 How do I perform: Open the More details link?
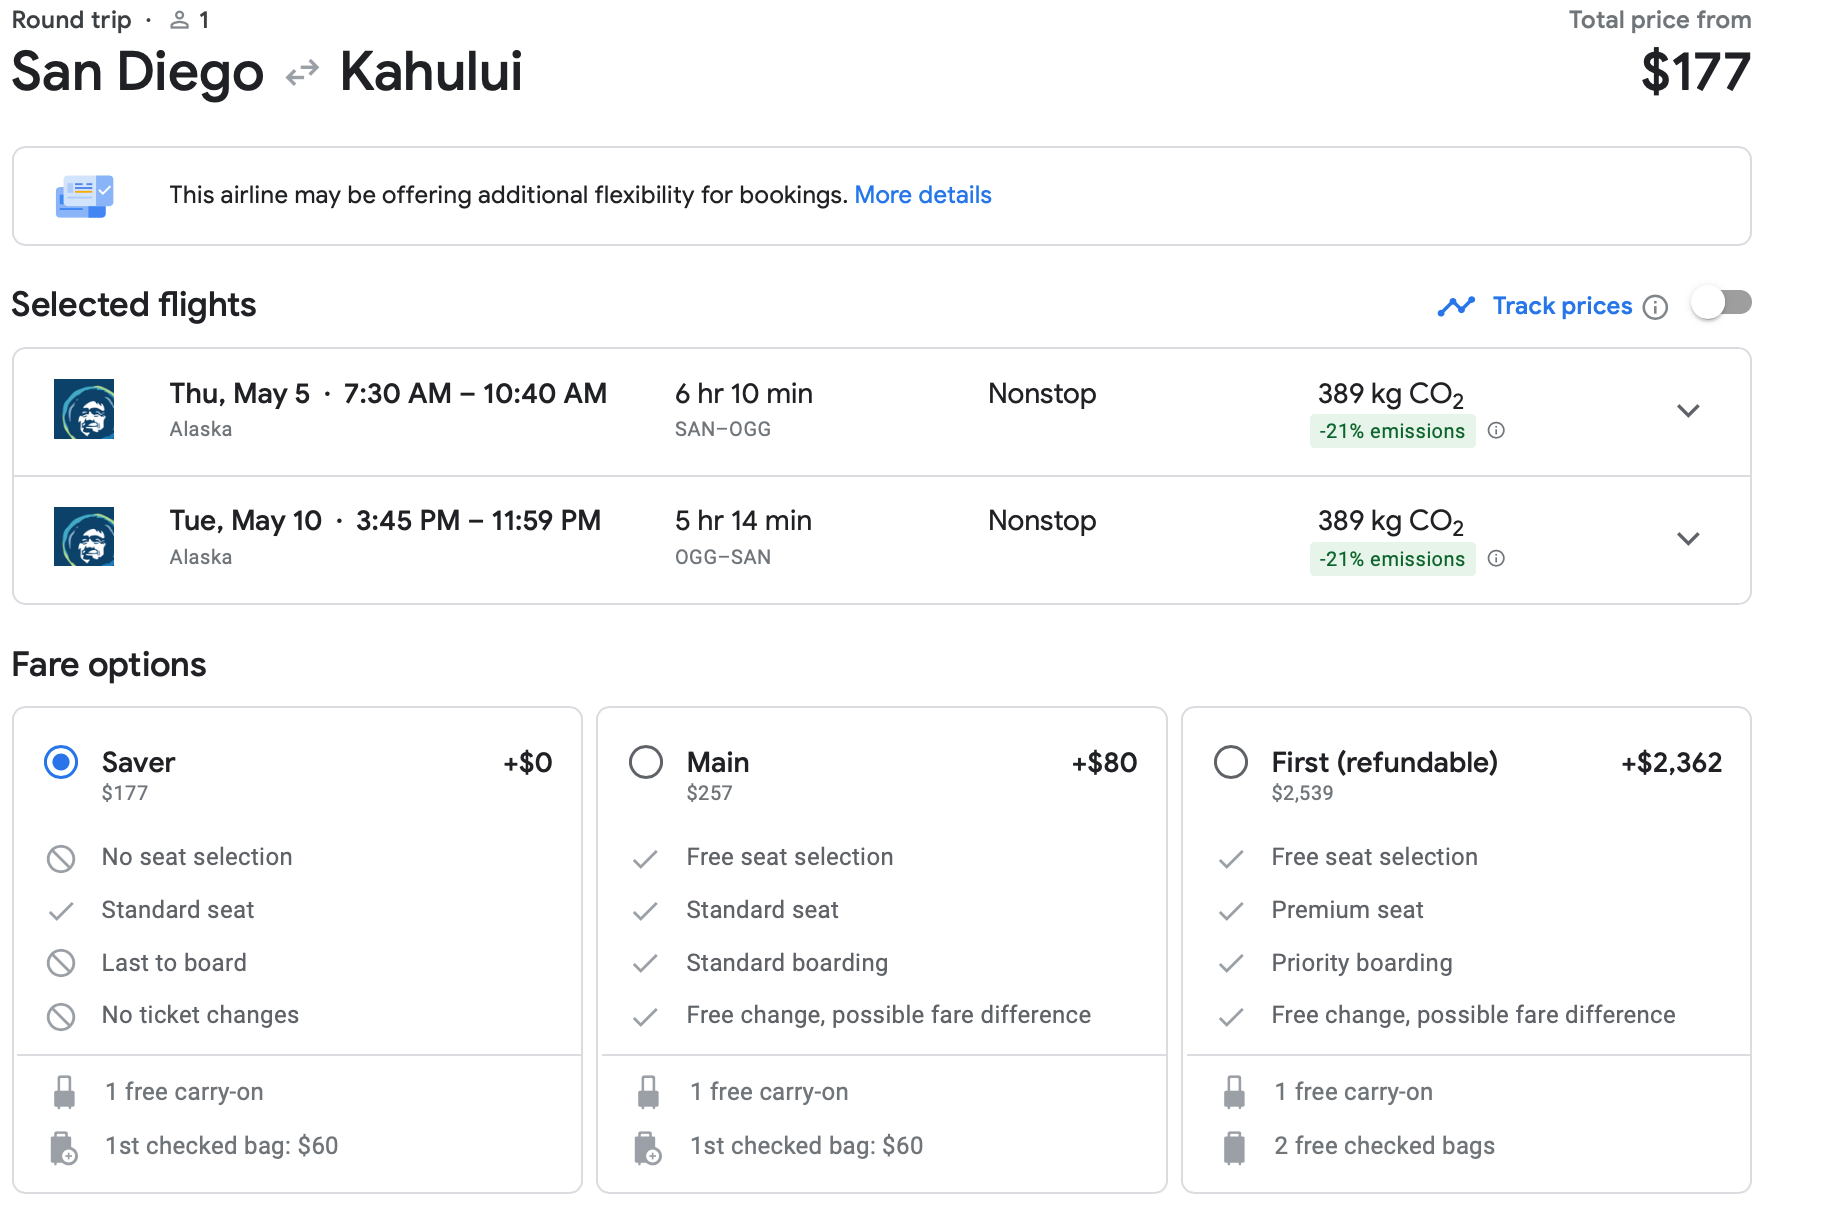(x=922, y=195)
